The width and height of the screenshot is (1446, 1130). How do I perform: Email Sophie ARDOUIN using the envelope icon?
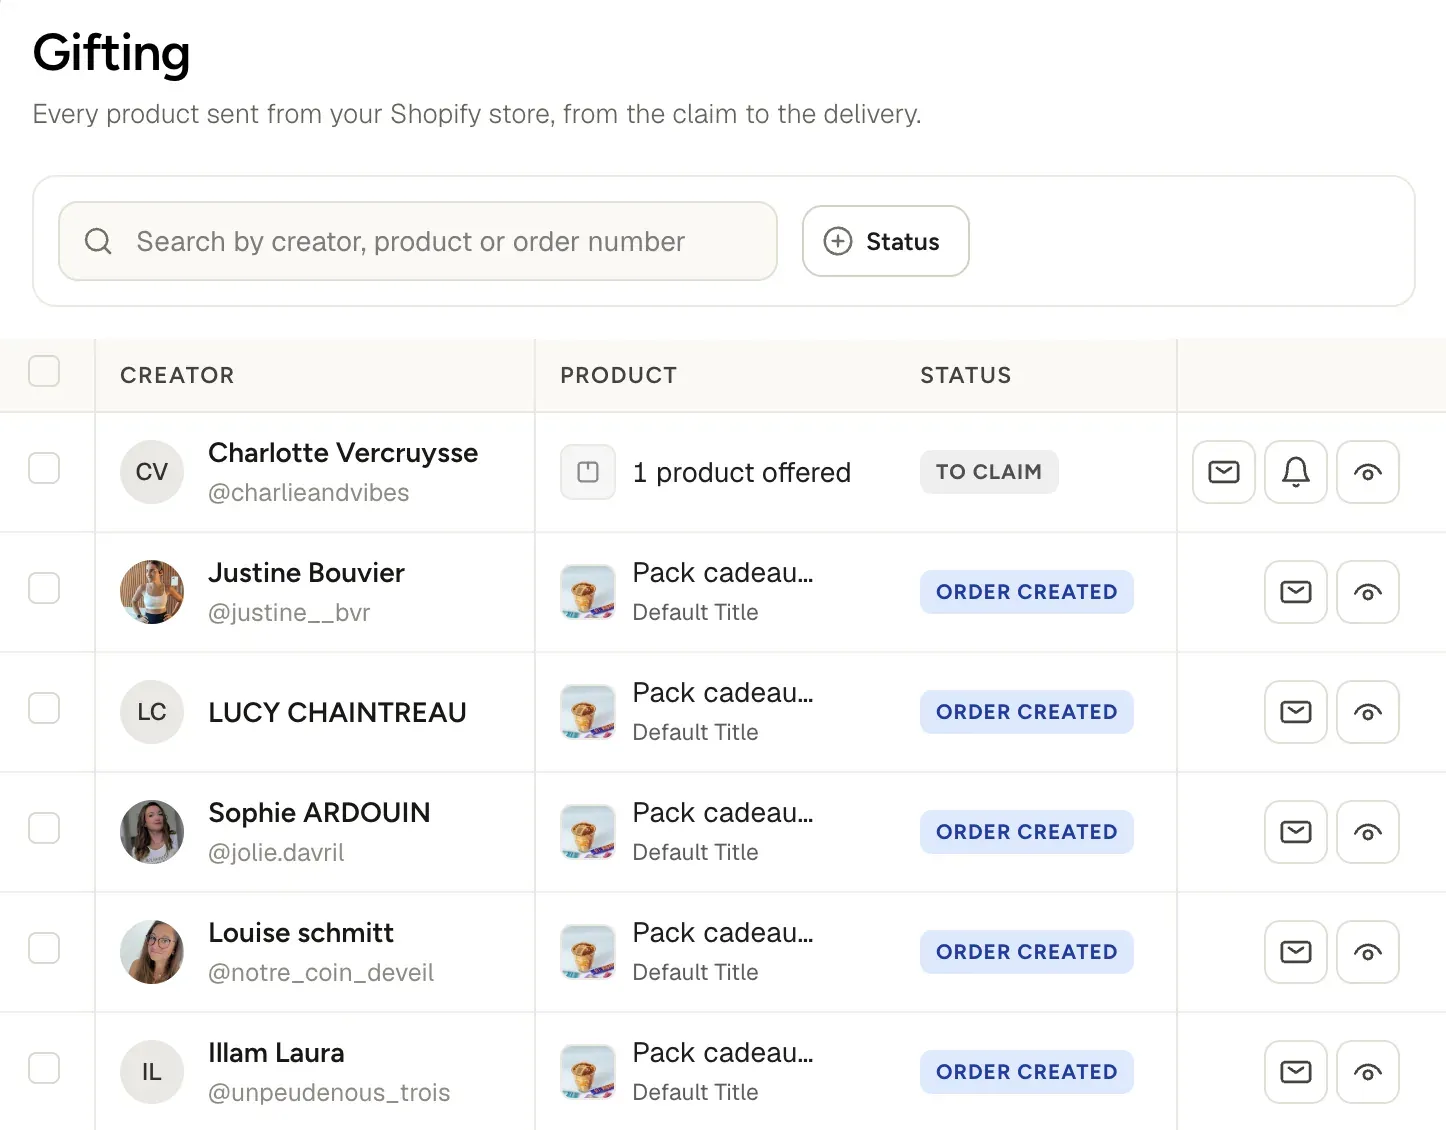pyautogui.click(x=1296, y=832)
